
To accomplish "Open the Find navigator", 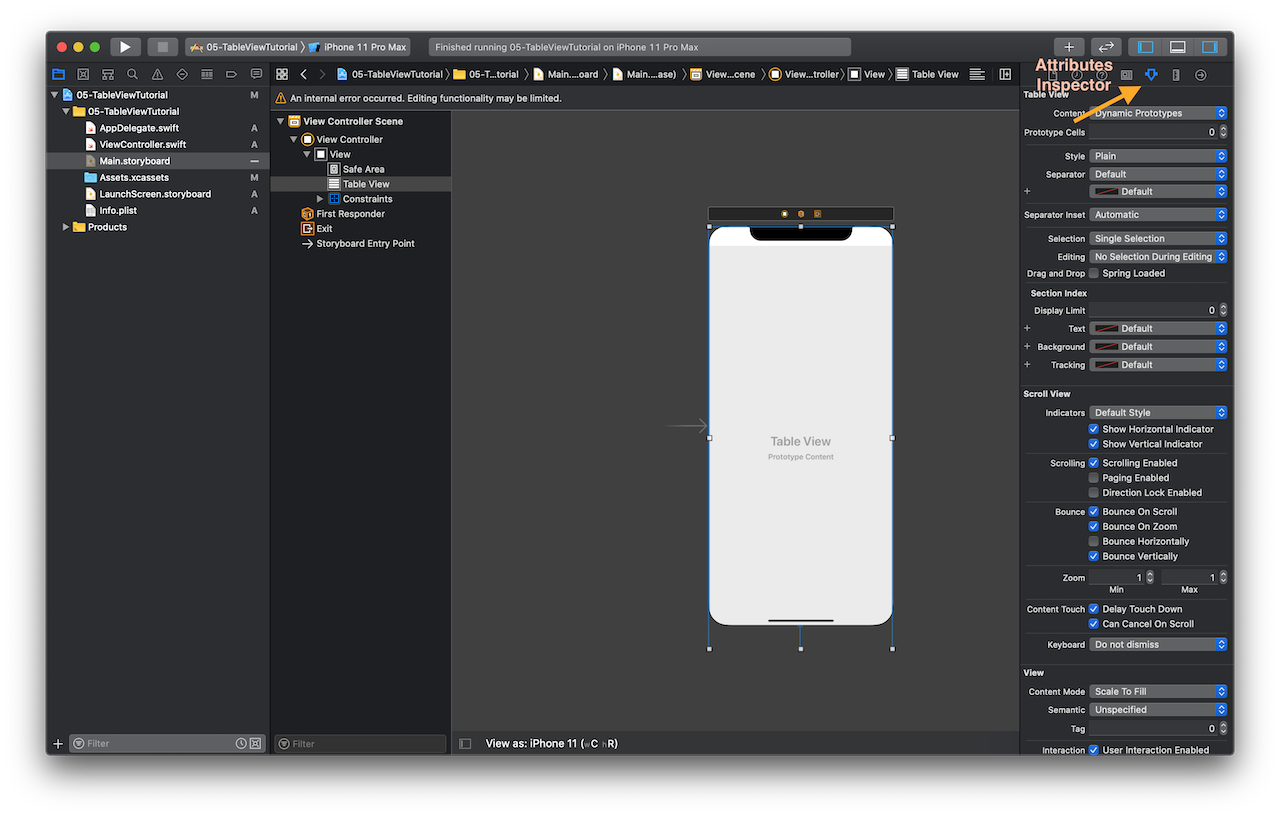I will [131, 74].
